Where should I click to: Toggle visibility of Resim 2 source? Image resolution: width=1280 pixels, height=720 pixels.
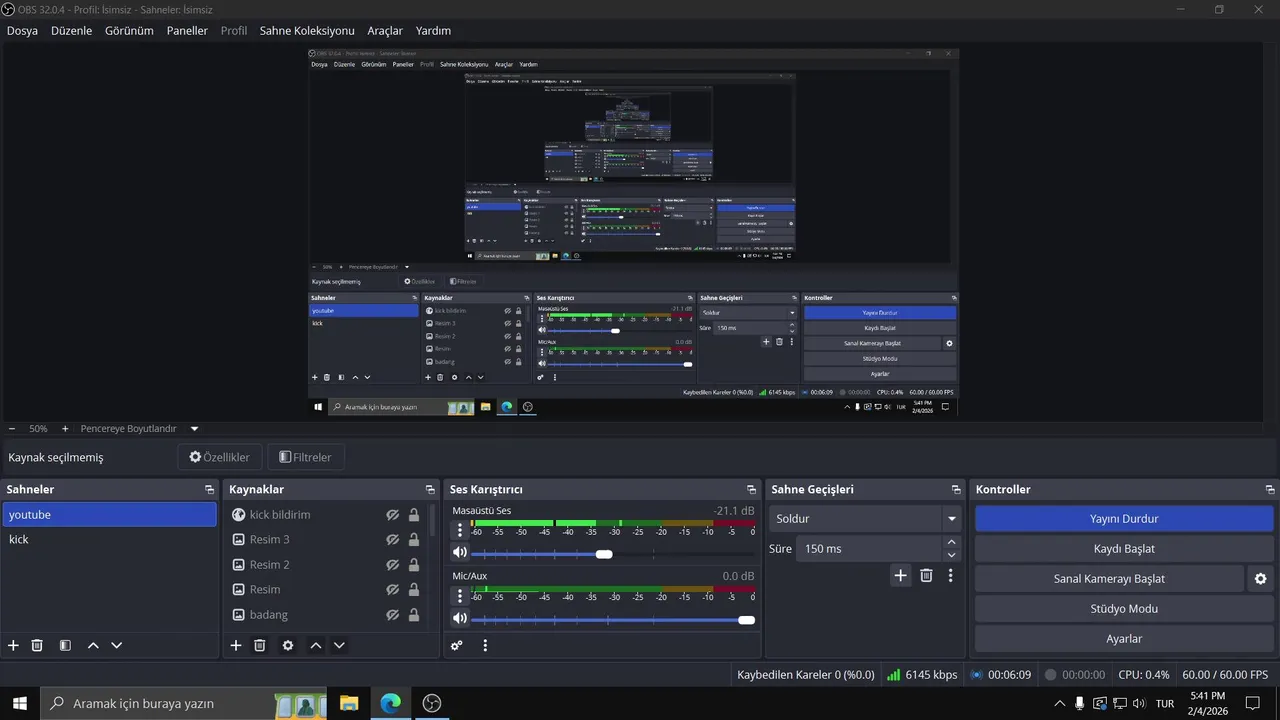393,565
